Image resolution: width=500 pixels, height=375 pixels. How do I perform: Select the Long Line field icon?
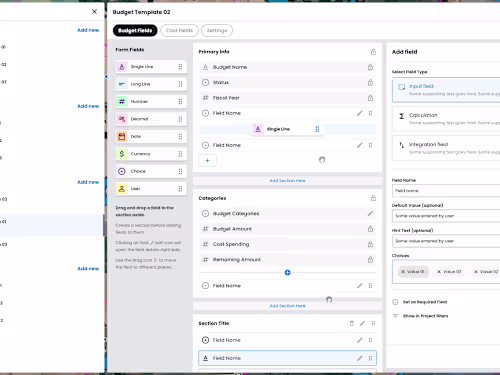click(122, 84)
